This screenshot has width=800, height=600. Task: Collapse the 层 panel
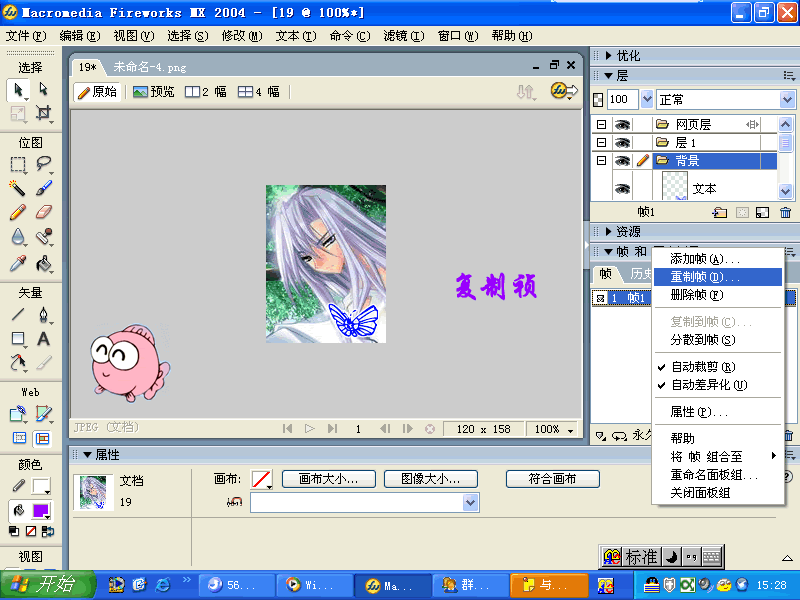pyautogui.click(x=608, y=76)
